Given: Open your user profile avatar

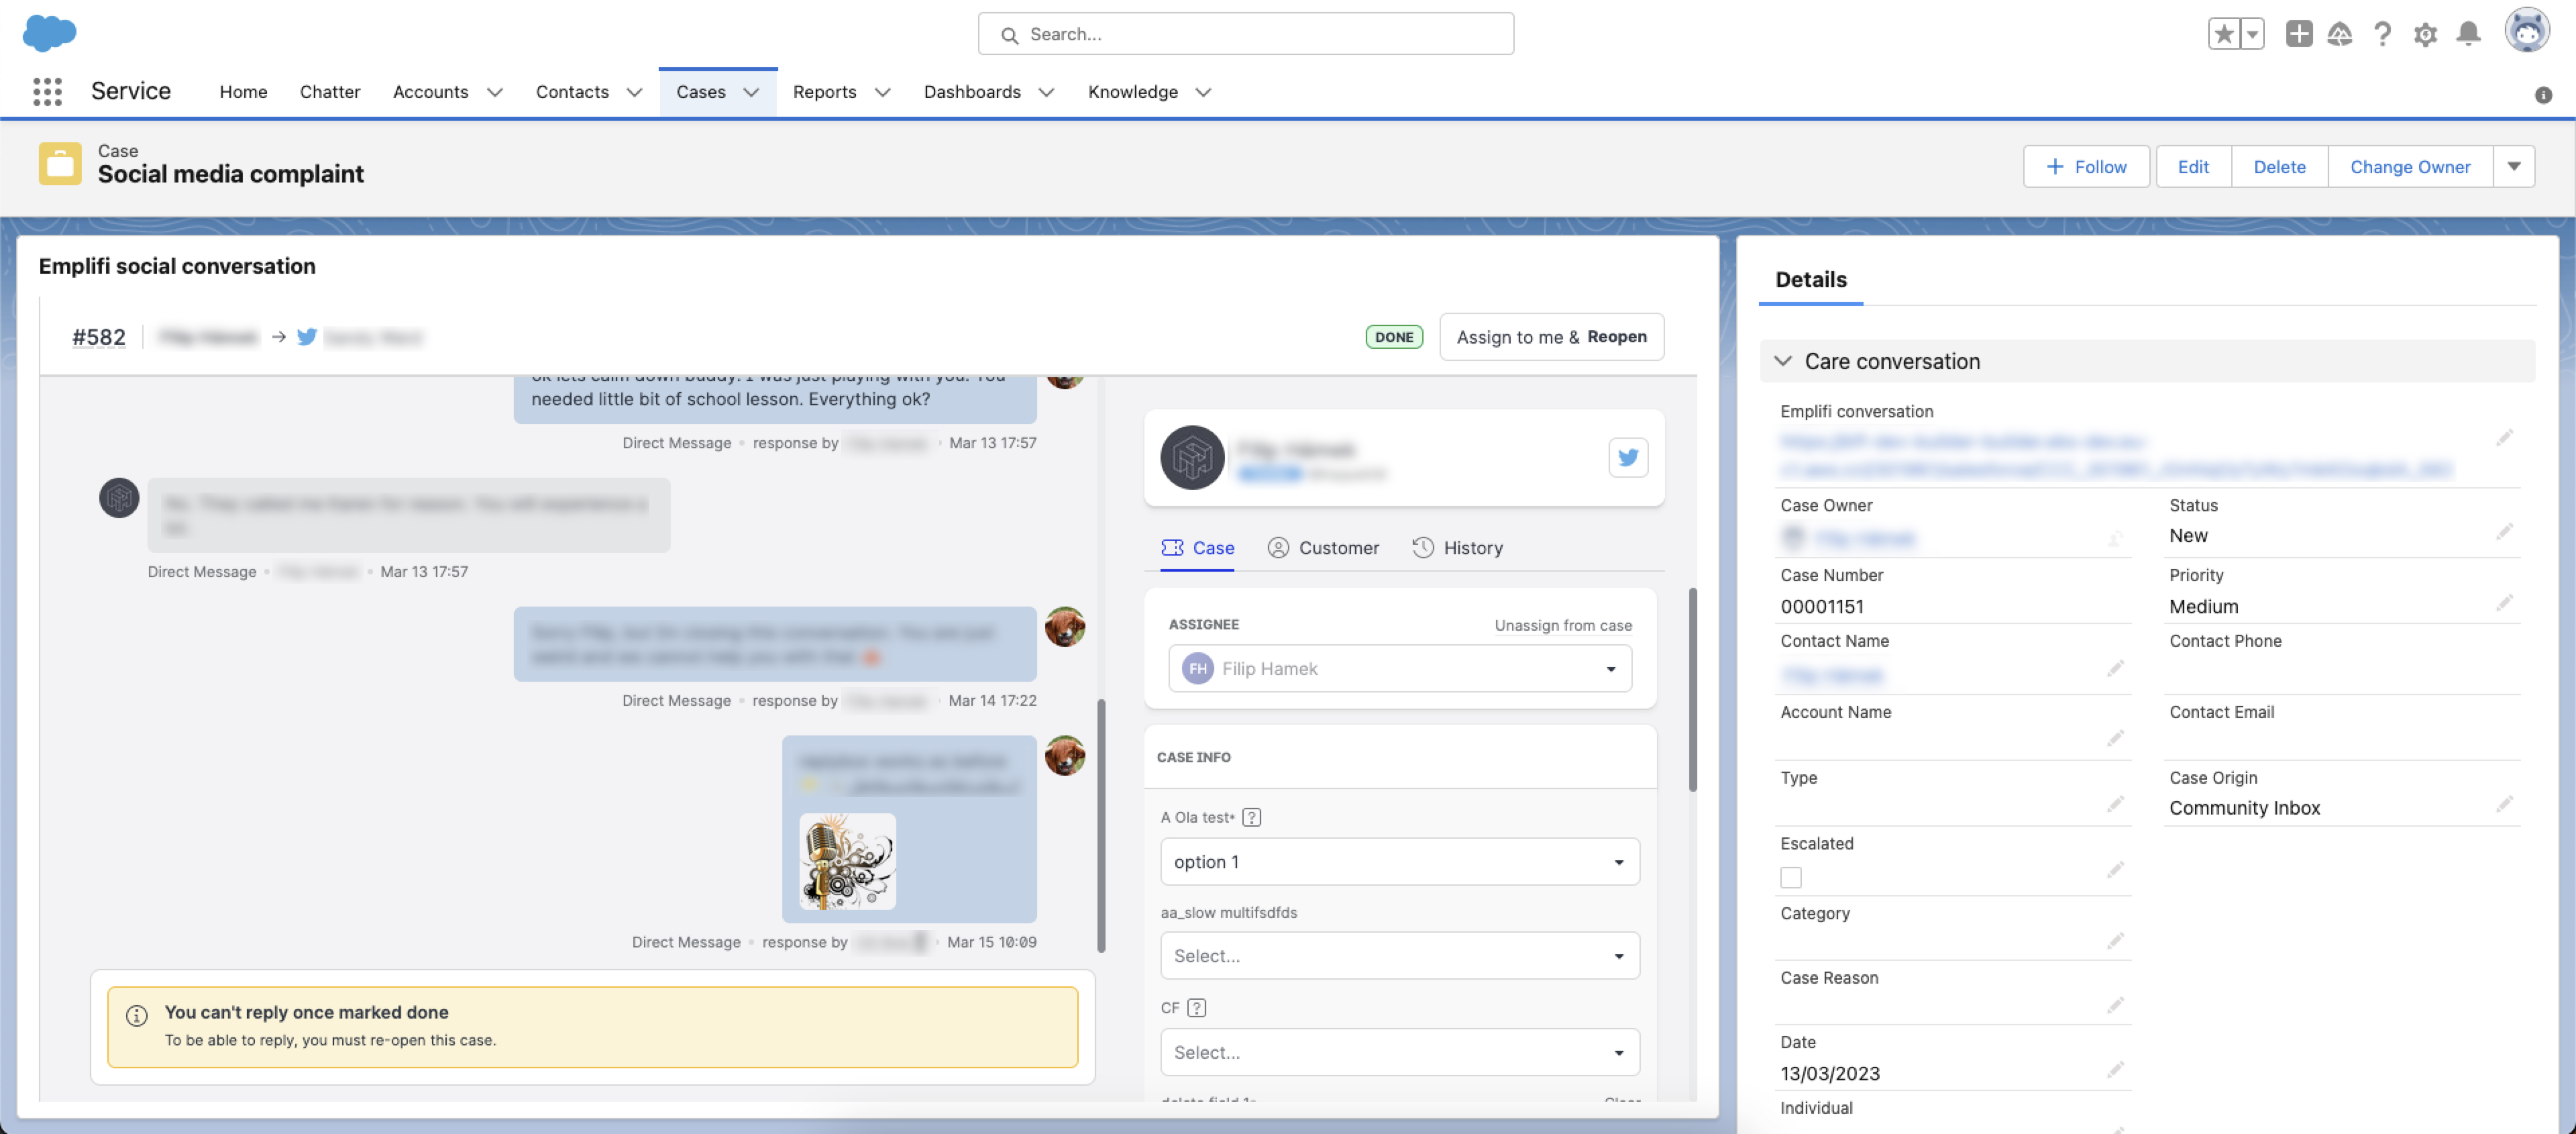Looking at the screenshot, I should (x=2527, y=31).
